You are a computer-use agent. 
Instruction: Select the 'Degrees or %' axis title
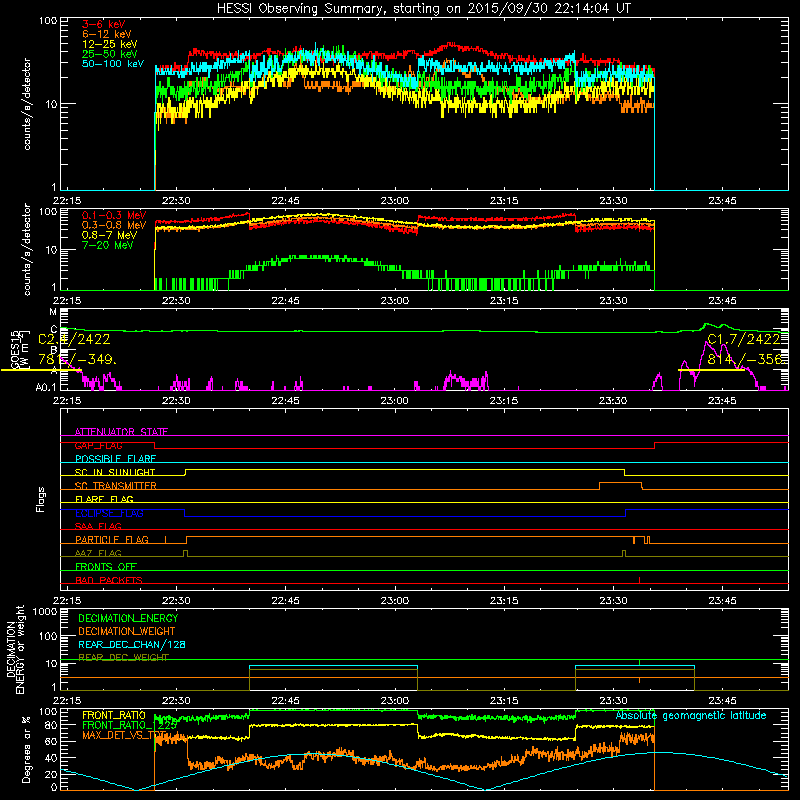[26, 749]
